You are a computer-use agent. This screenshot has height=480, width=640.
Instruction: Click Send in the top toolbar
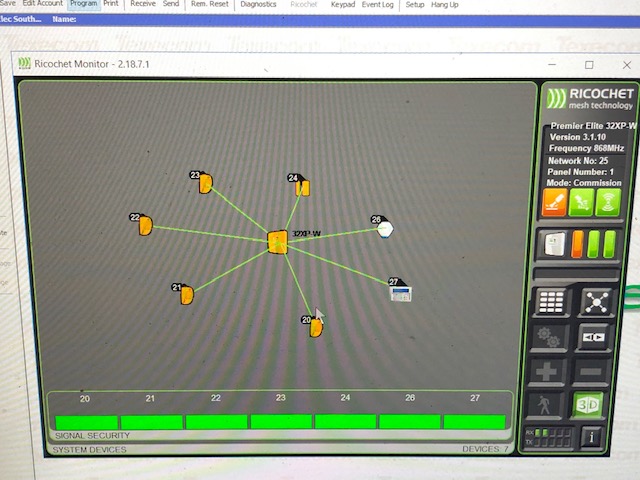[171, 4]
